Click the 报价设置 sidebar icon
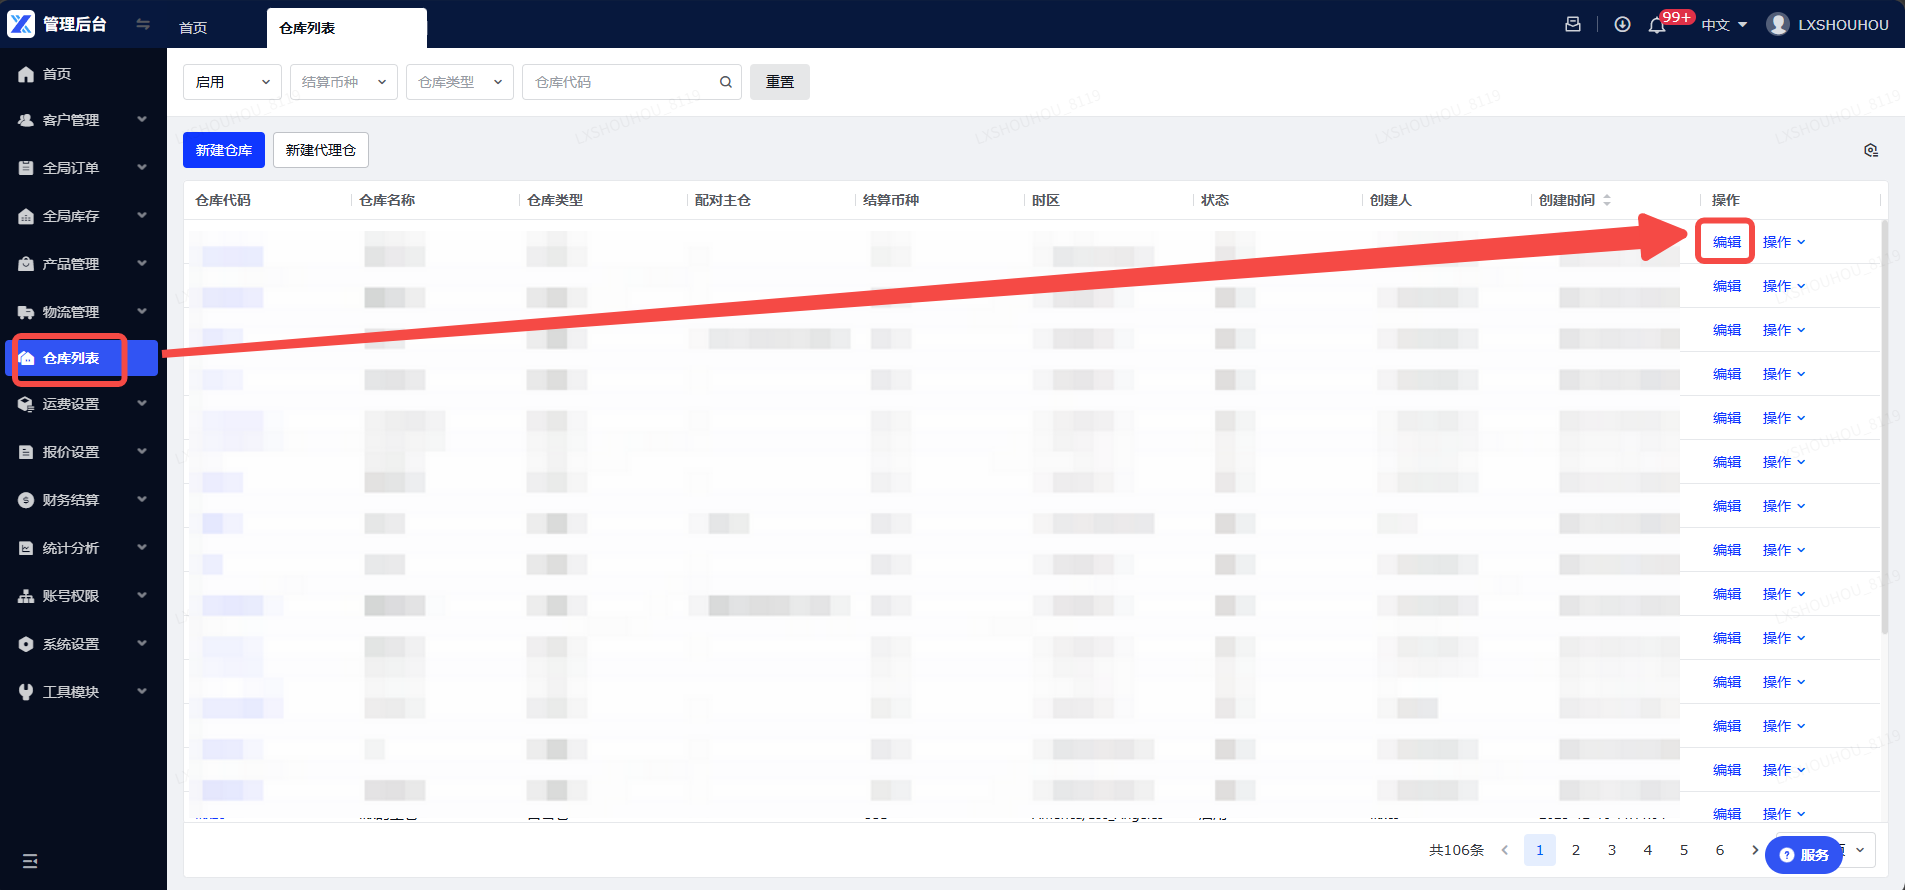The image size is (1905, 890). click(26, 452)
